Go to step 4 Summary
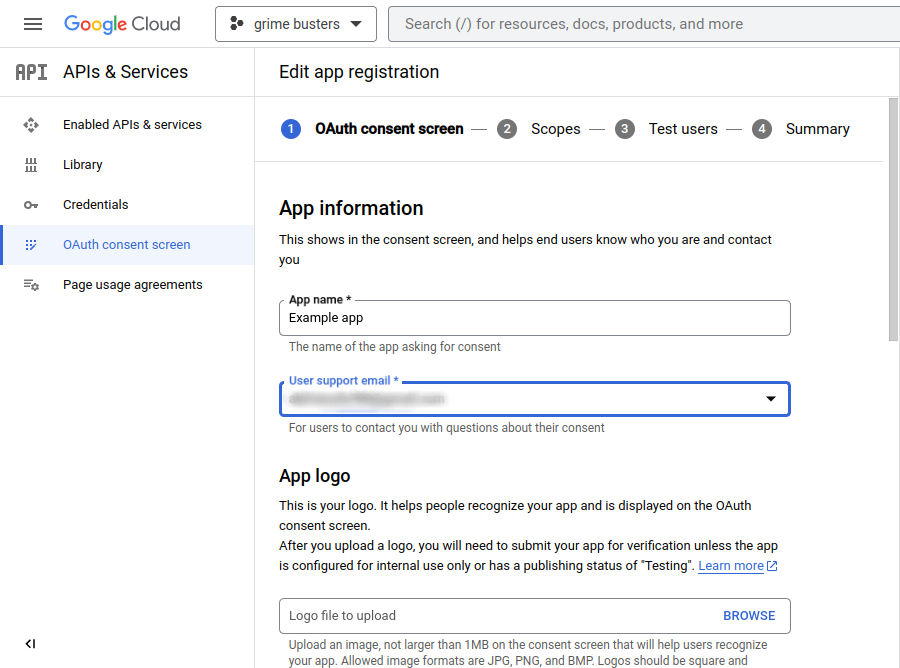 tap(801, 129)
